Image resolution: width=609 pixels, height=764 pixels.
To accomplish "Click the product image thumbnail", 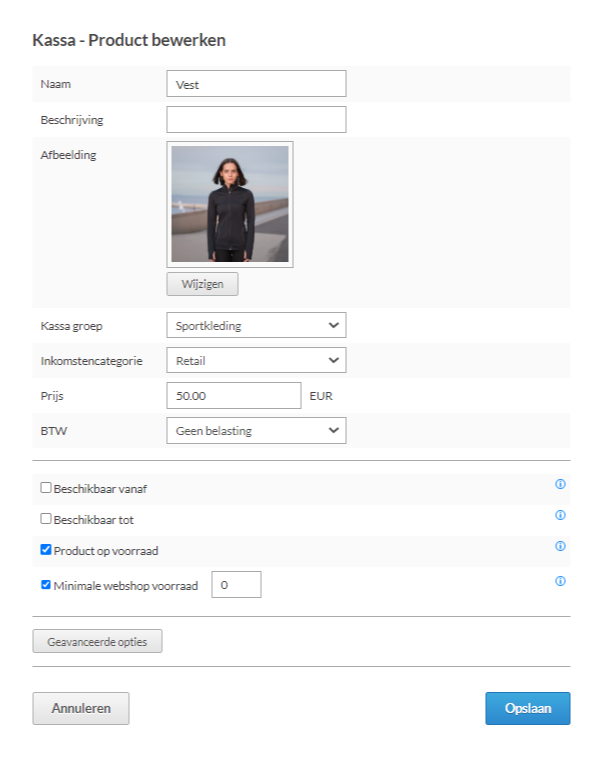I will [230, 204].
